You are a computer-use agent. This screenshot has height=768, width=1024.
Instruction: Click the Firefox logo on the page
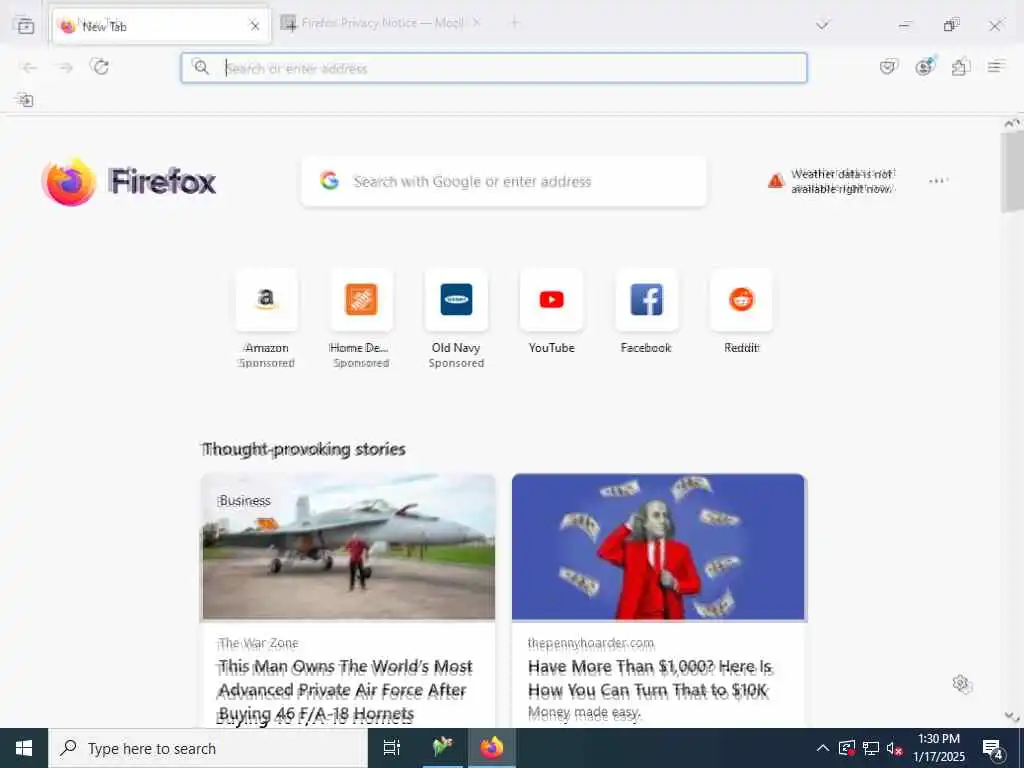point(129,182)
